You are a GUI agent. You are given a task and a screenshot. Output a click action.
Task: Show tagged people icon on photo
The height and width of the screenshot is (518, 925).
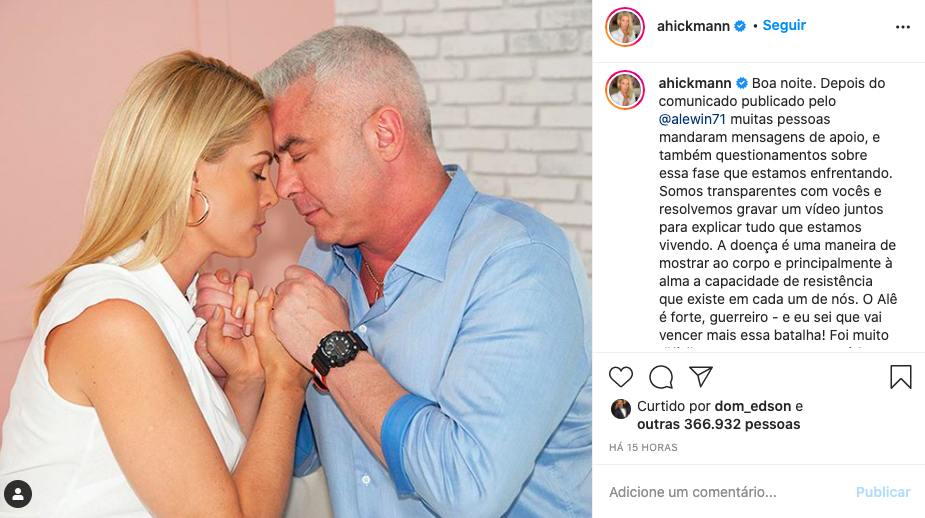coord(18,494)
